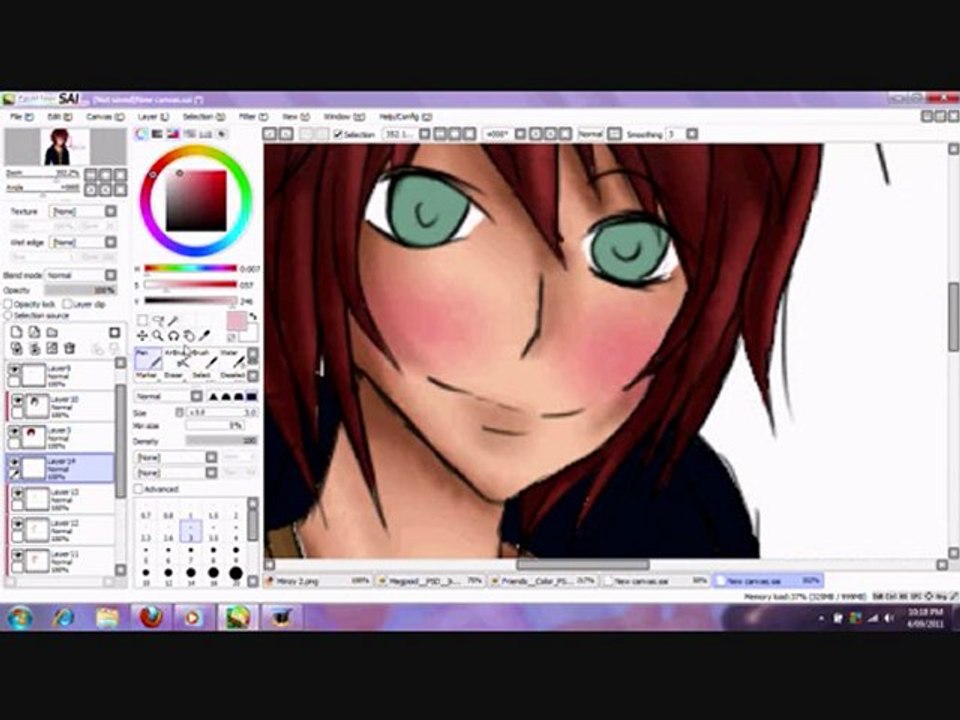Screen dimensions: 960x720
Task: Select the Layer13 row
Action: 60,500
